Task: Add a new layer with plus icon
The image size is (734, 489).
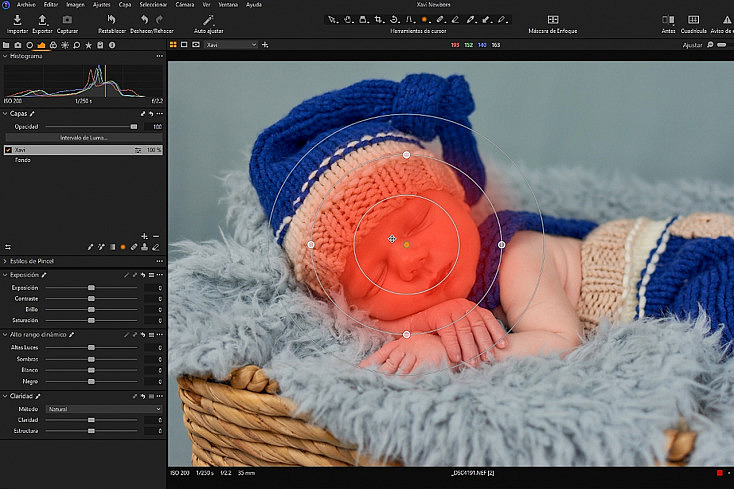Action: tap(144, 236)
